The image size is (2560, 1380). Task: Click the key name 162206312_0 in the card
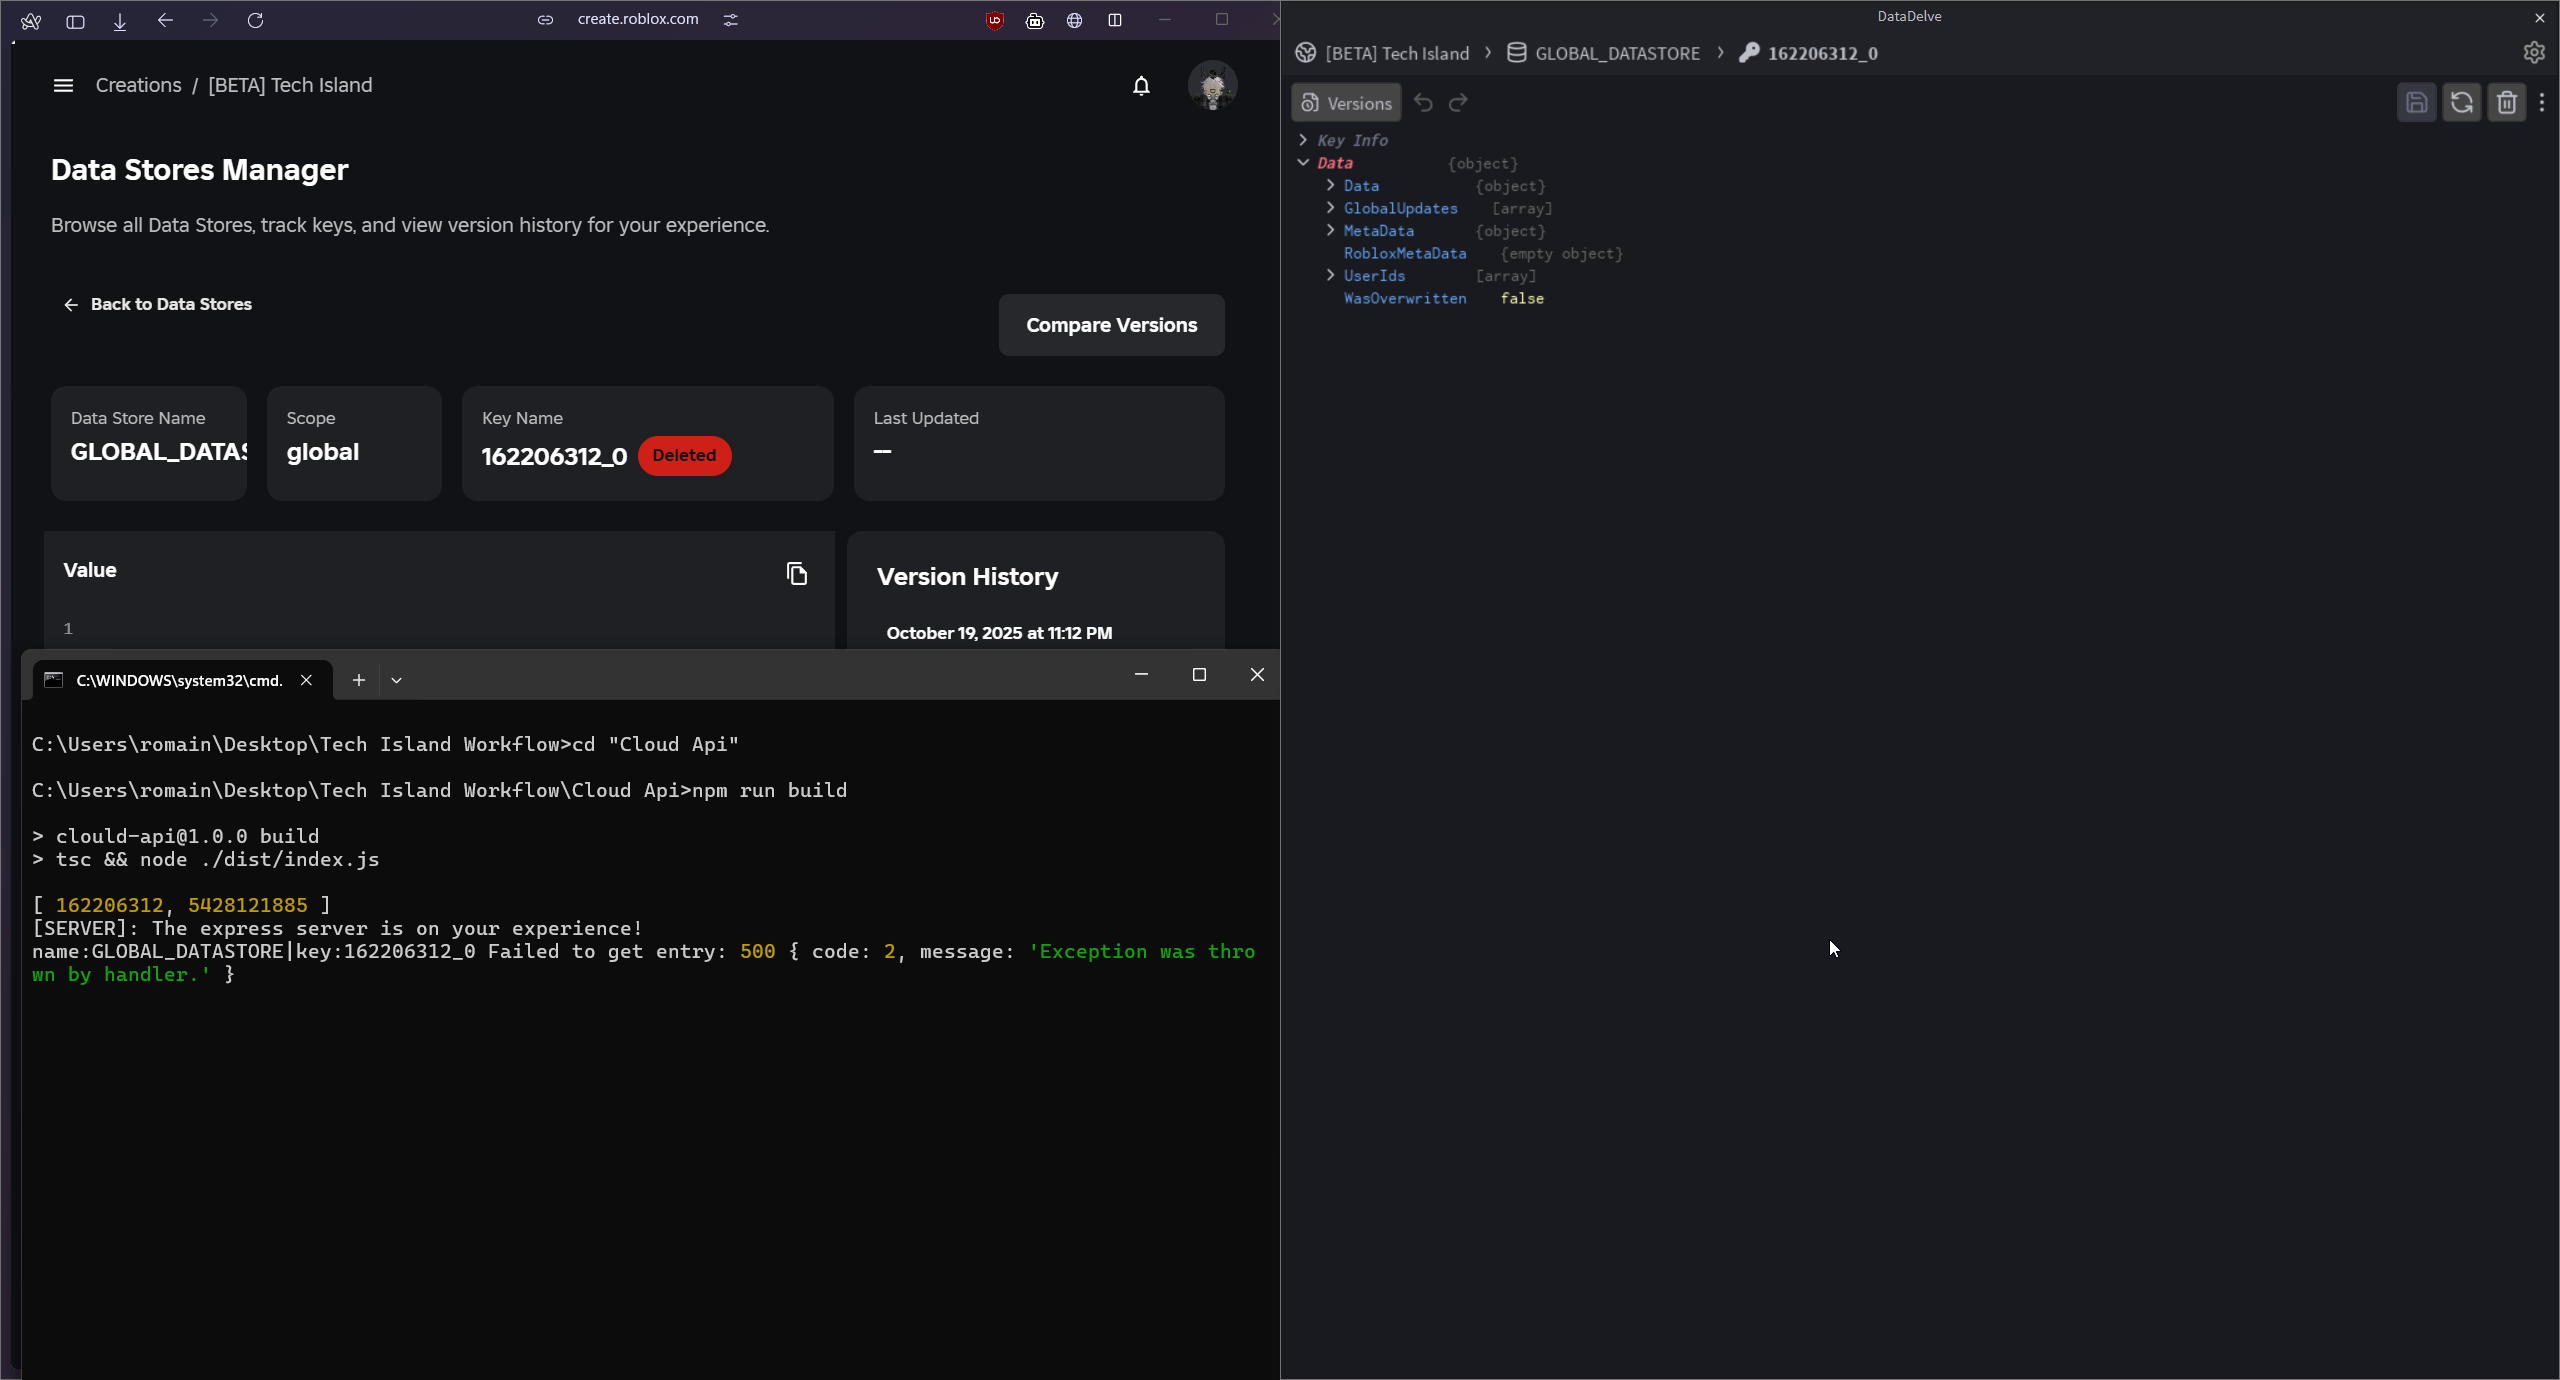pyautogui.click(x=554, y=457)
